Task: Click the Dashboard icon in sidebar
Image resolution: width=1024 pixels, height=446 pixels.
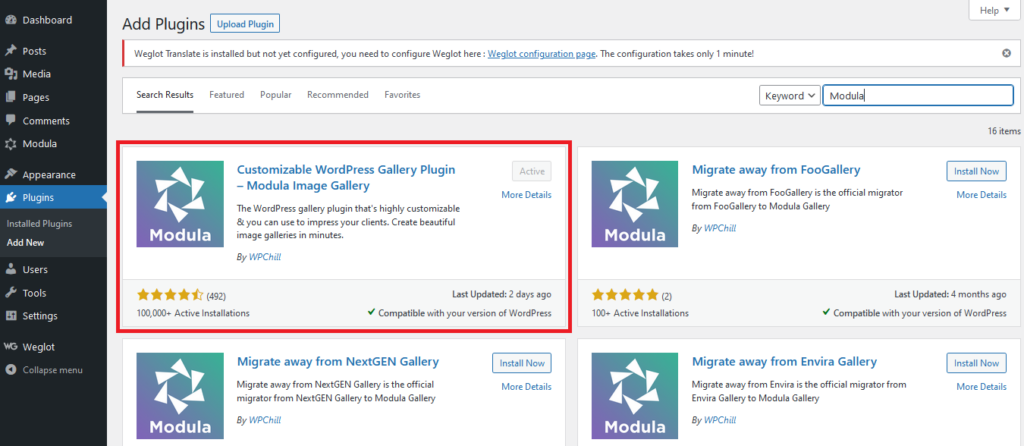Action: [11, 20]
